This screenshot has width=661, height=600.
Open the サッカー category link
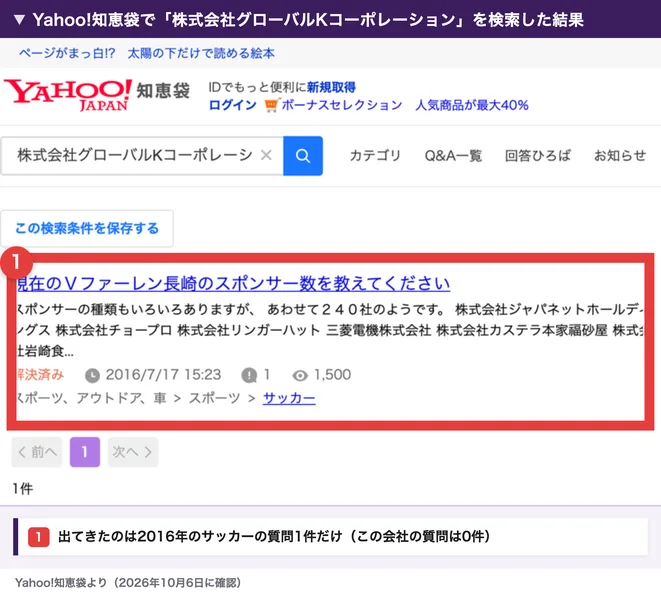289,398
